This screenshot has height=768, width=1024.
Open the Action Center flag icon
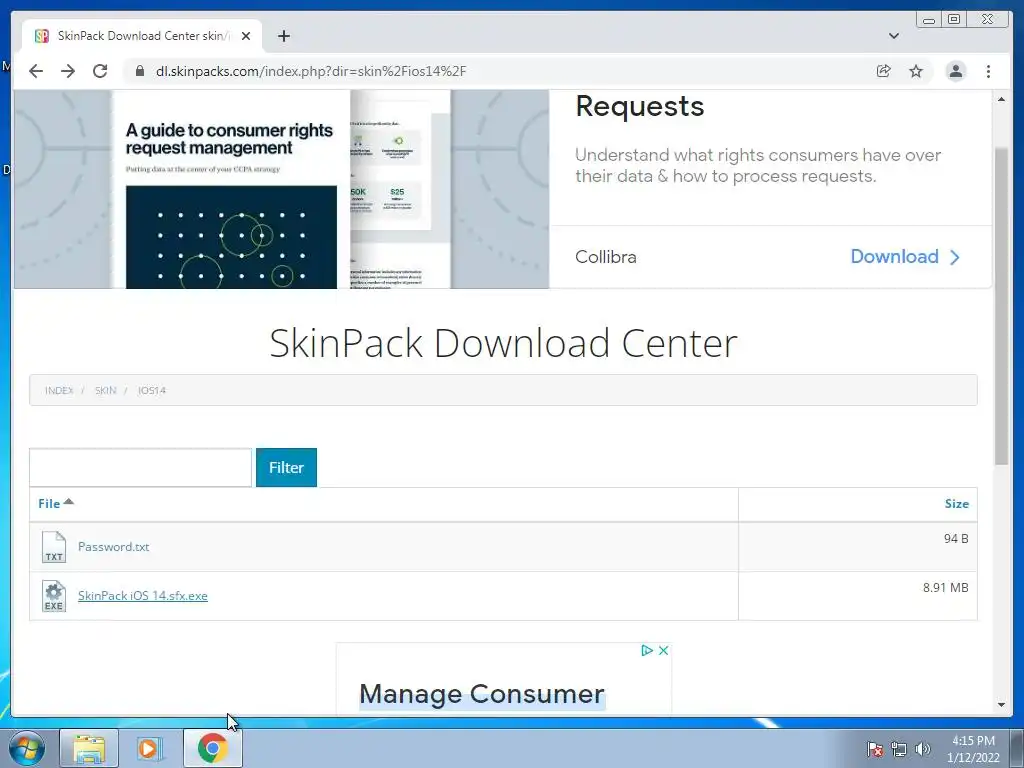875,749
